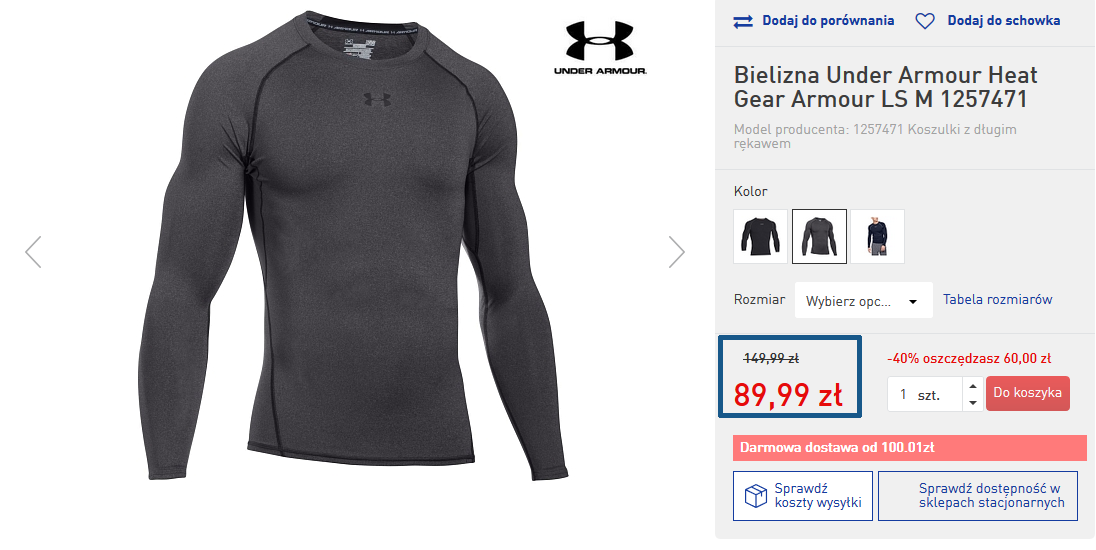The width and height of the screenshot is (1096, 550).
Task: Check availability in stationary stores
Action: point(977,496)
